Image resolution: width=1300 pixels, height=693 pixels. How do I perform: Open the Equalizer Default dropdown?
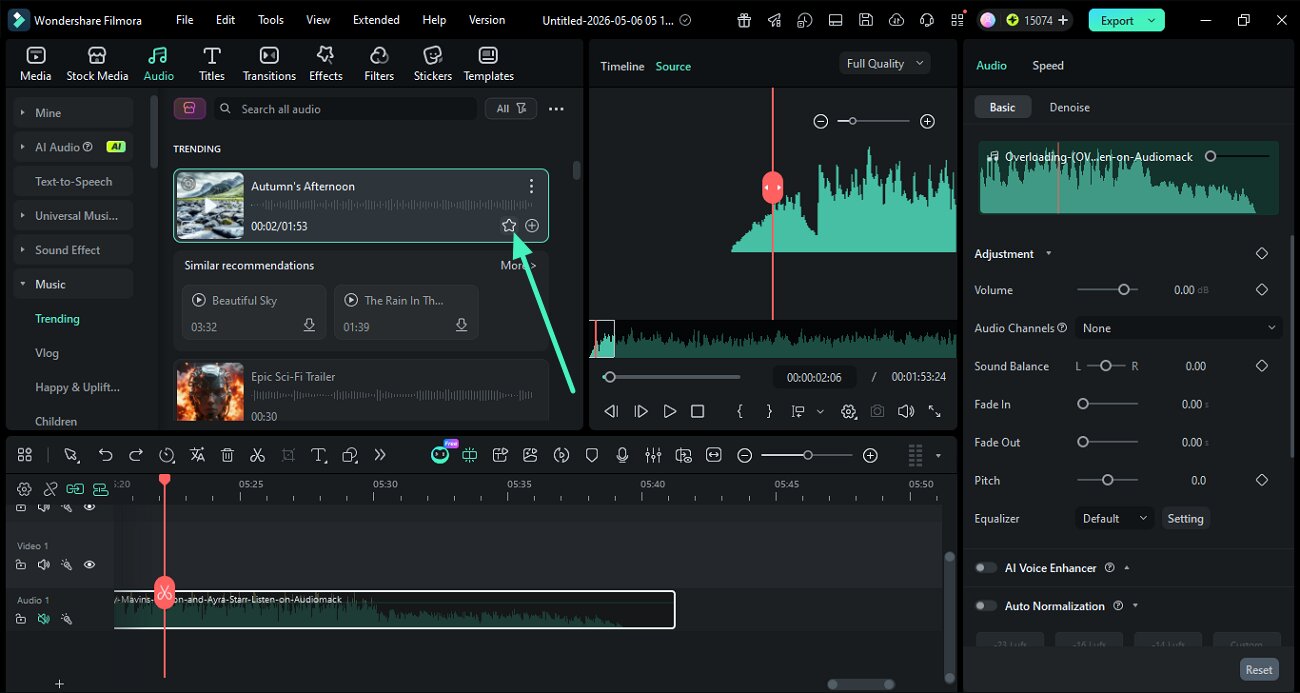(1115, 518)
